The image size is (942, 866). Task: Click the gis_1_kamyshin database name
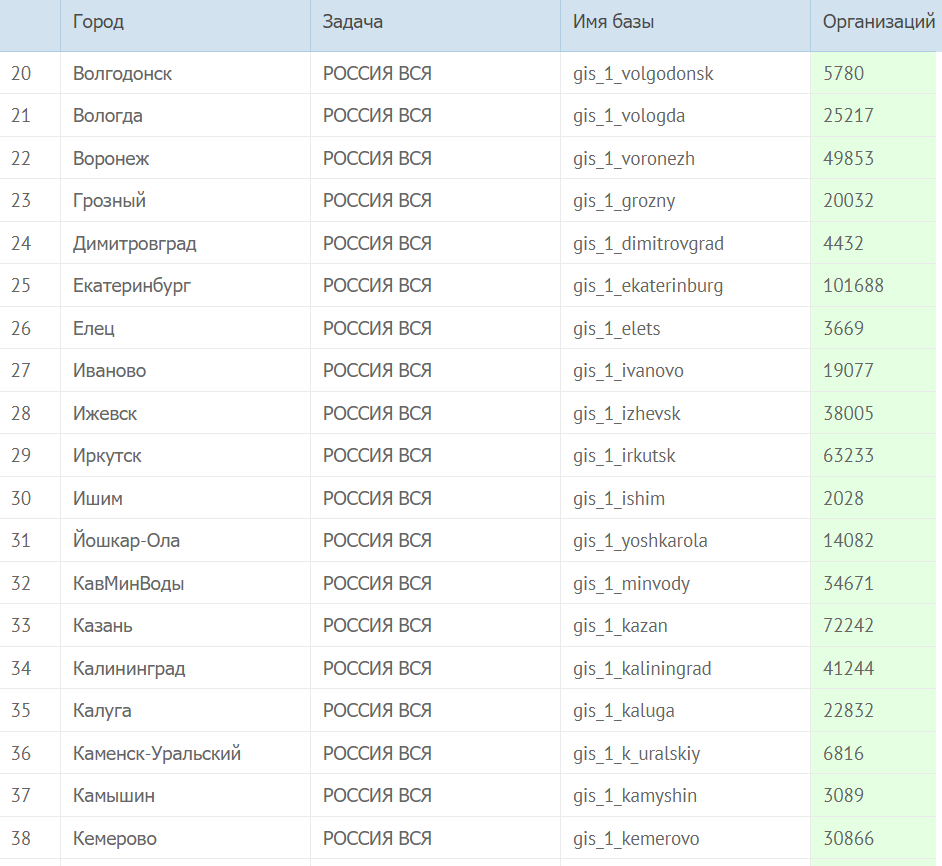click(x=635, y=796)
